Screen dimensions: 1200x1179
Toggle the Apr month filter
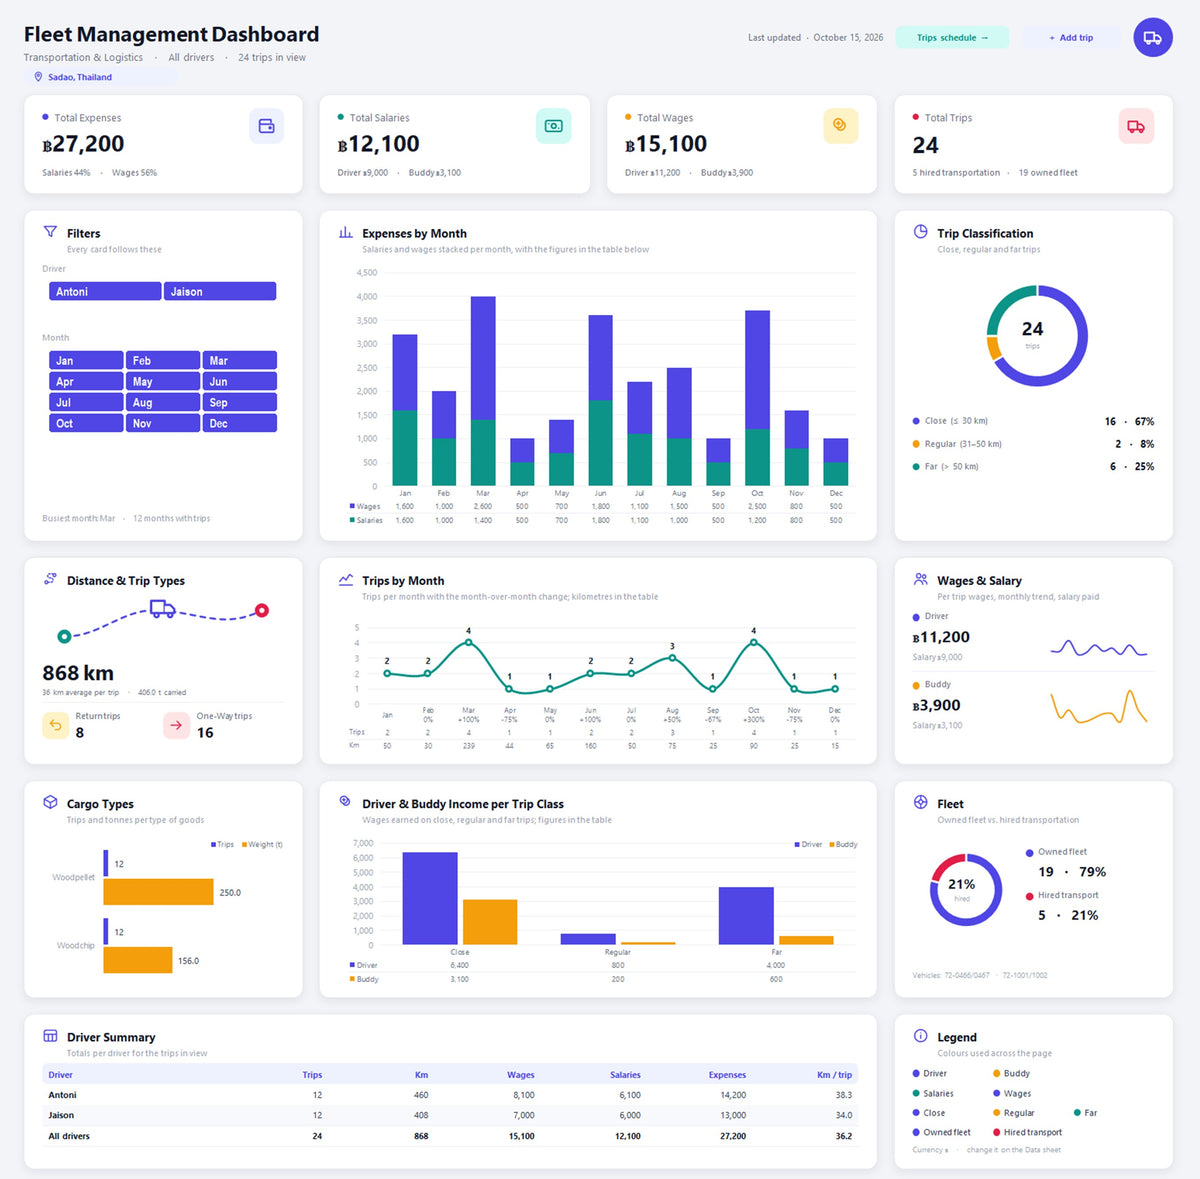86,381
